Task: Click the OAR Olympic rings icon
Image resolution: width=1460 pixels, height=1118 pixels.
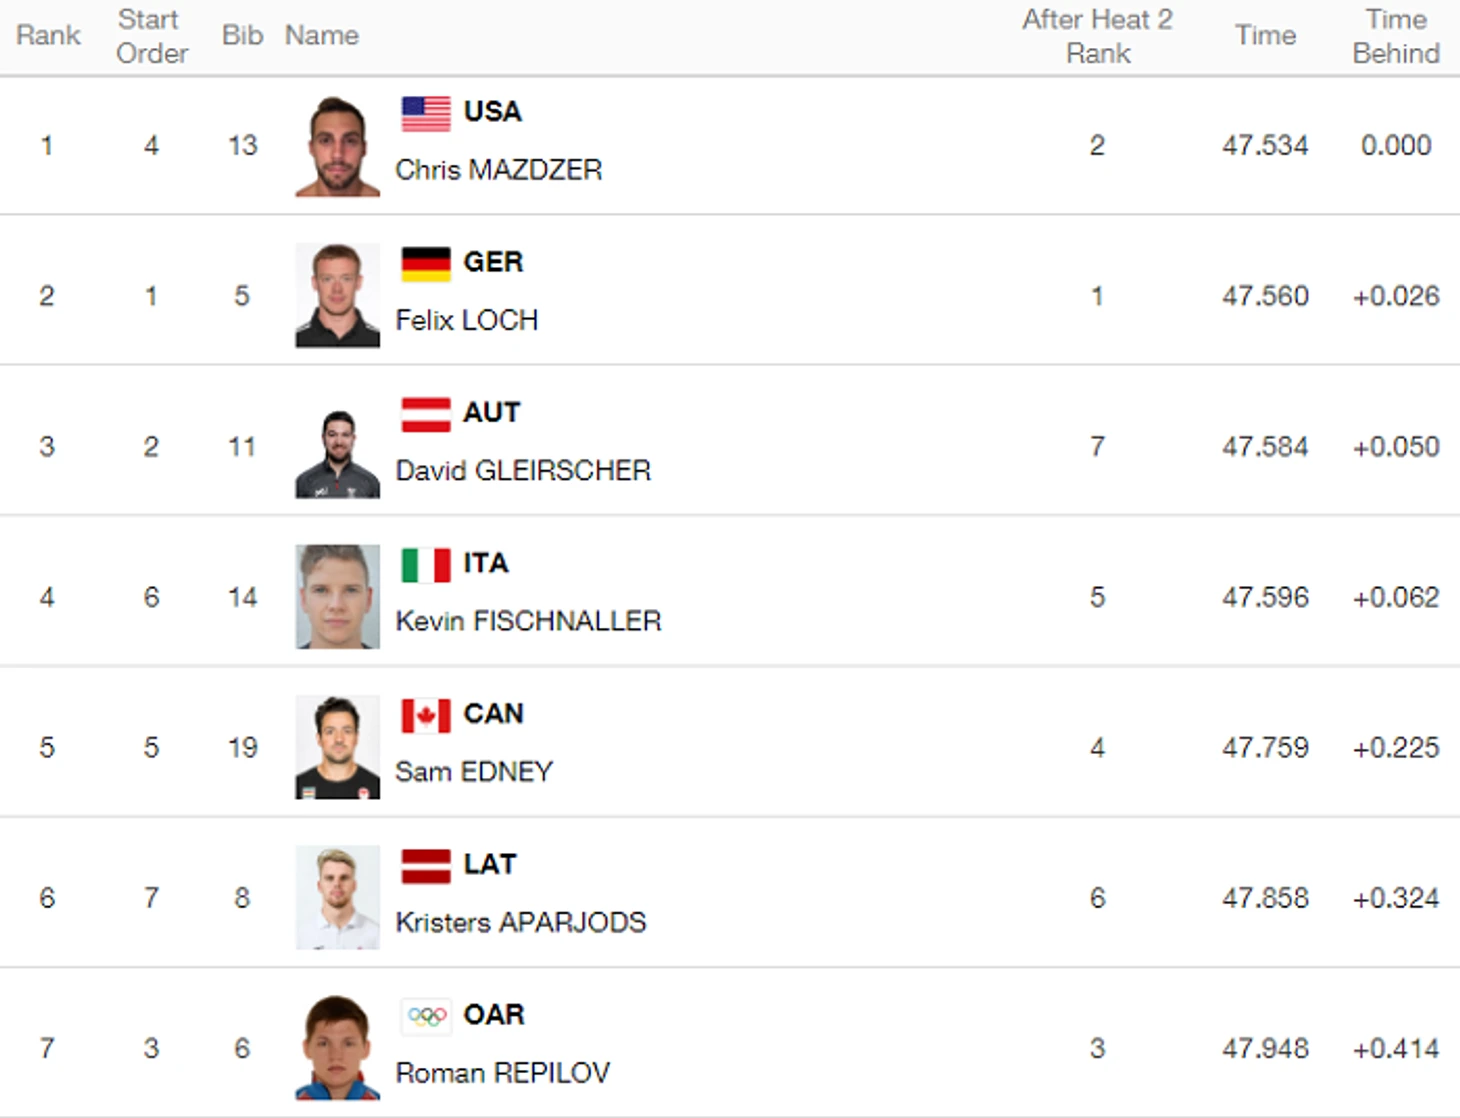Action: click(x=426, y=1016)
